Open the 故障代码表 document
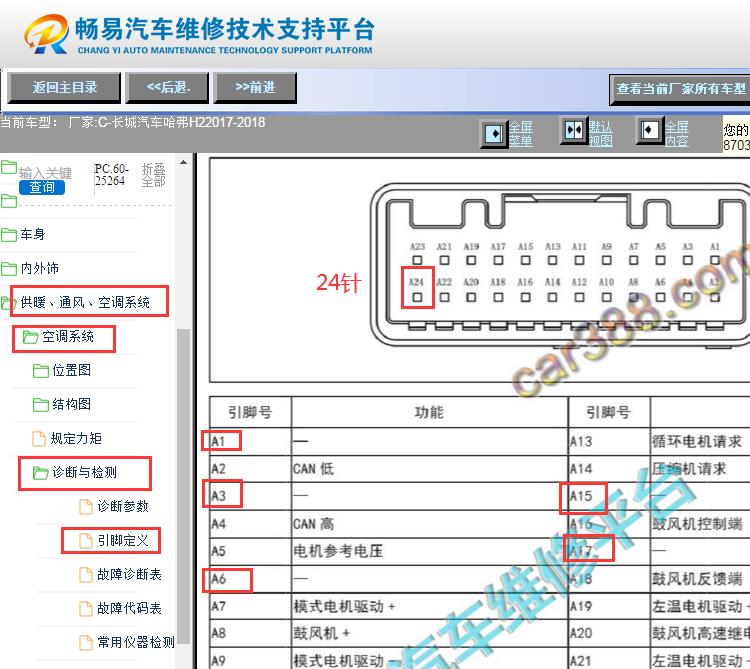This screenshot has height=669, width=750. point(129,608)
